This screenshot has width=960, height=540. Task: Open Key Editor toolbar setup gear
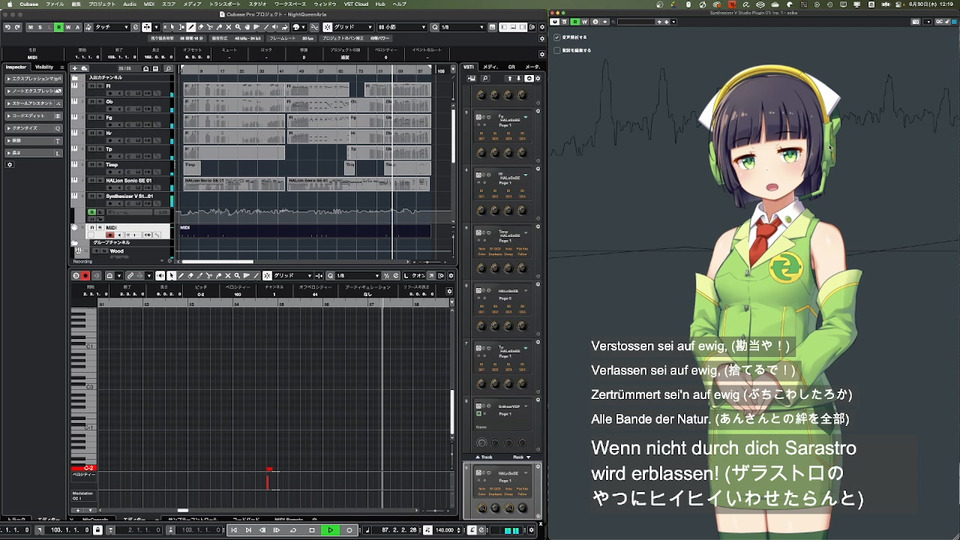[451, 276]
